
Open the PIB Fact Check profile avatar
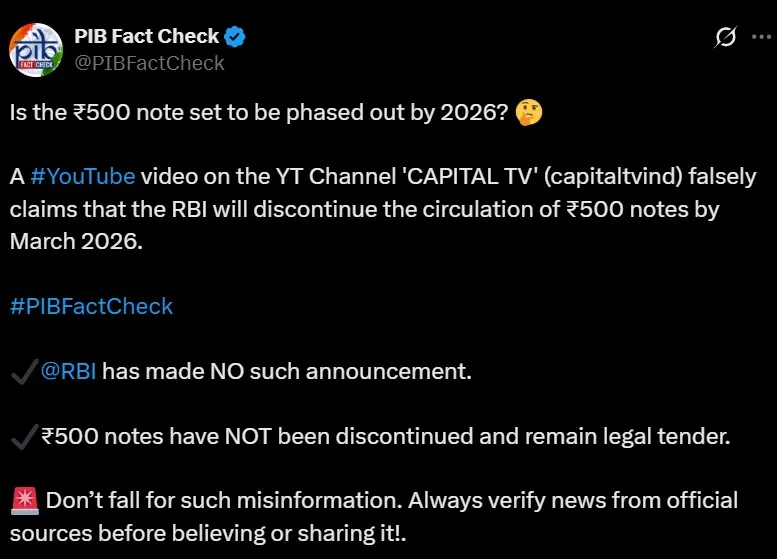37,49
